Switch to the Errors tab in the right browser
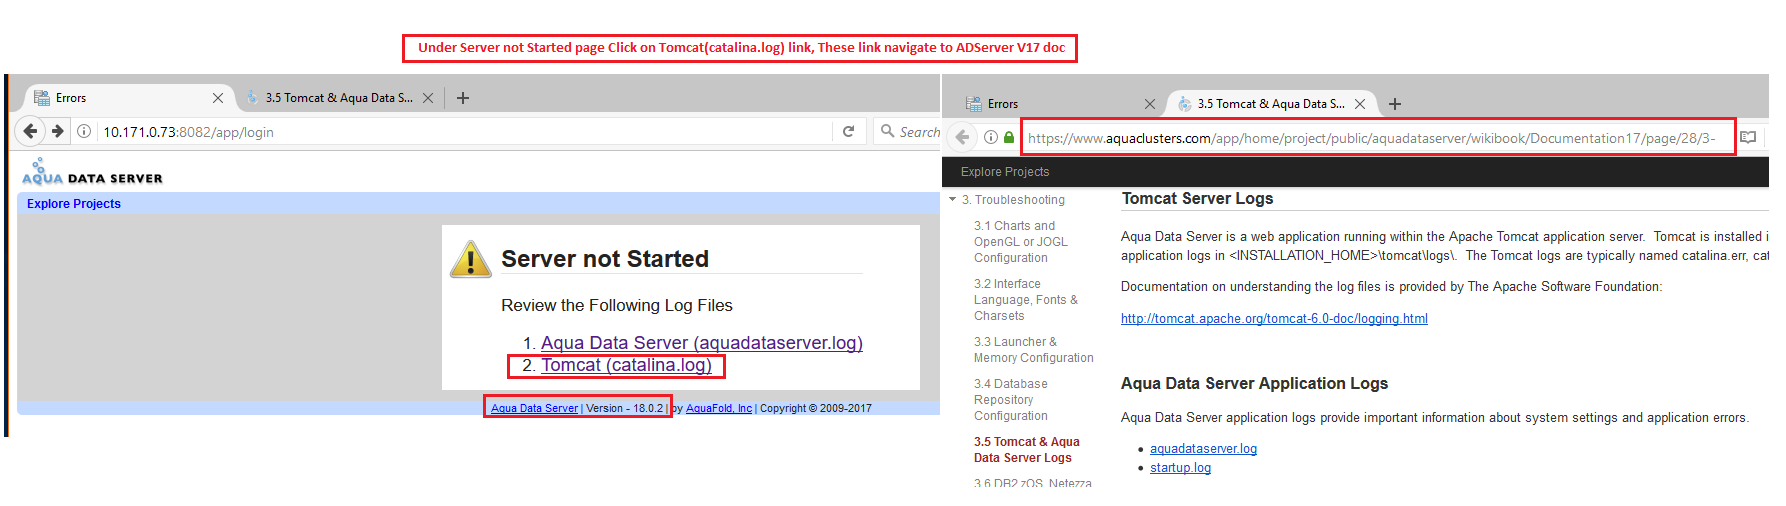The width and height of the screenshot is (1786, 506). (x=1058, y=104)
